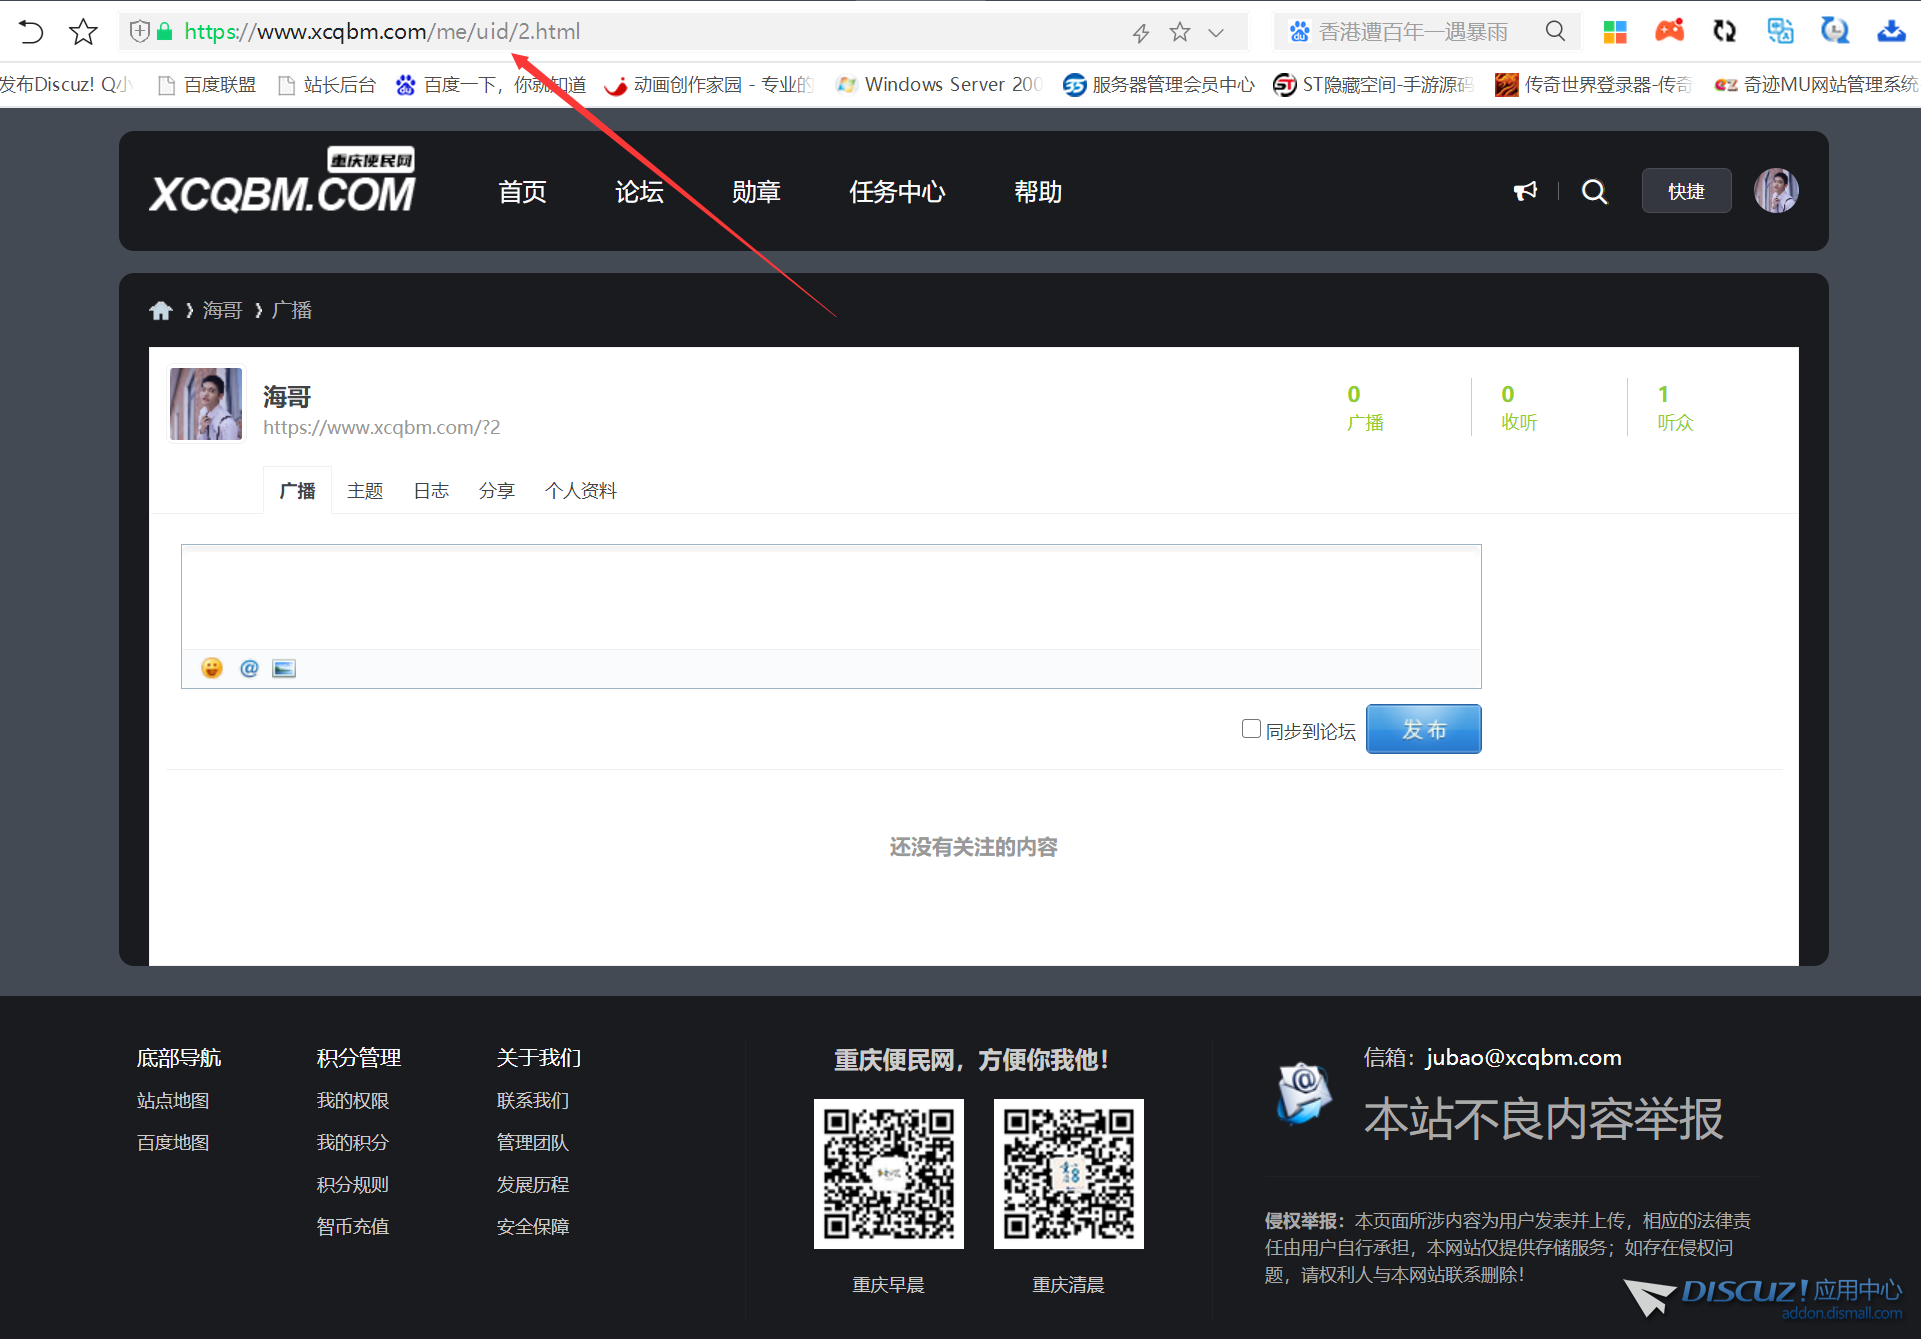
Task: Click inside the broadcast text input area
Action: pyautogui.click(x=830, y=600)
